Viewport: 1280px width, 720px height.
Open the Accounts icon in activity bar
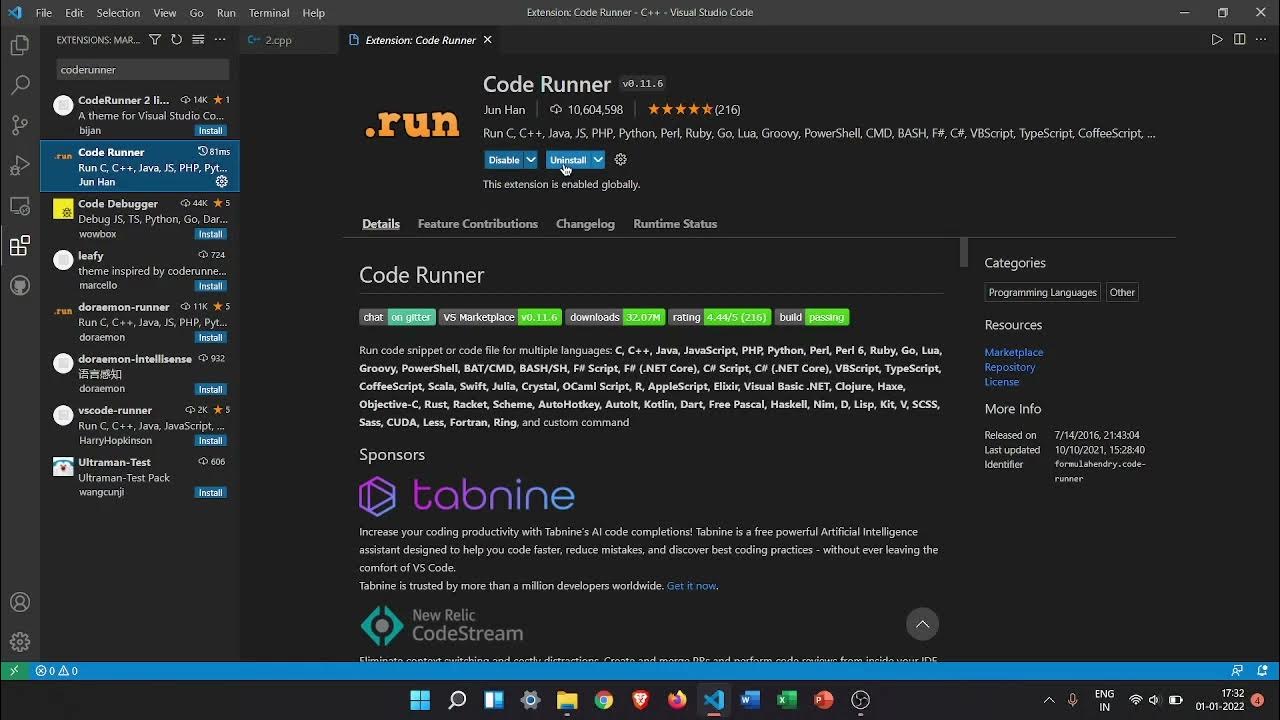[x=20, y=602]
